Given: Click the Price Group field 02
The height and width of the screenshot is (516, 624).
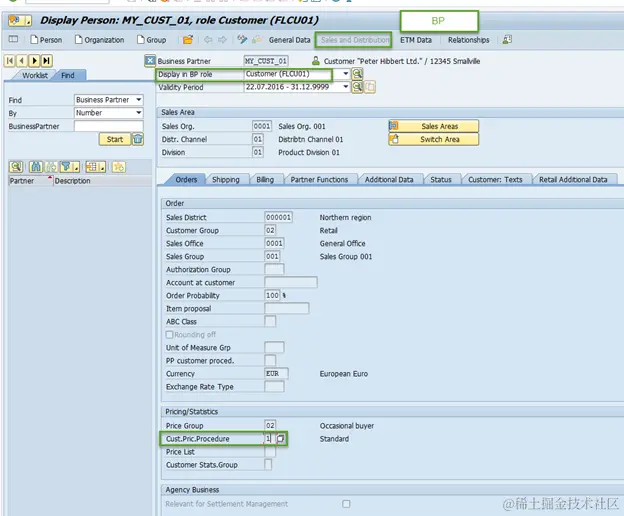Looking at the screenshot, I should coord(270,425).
